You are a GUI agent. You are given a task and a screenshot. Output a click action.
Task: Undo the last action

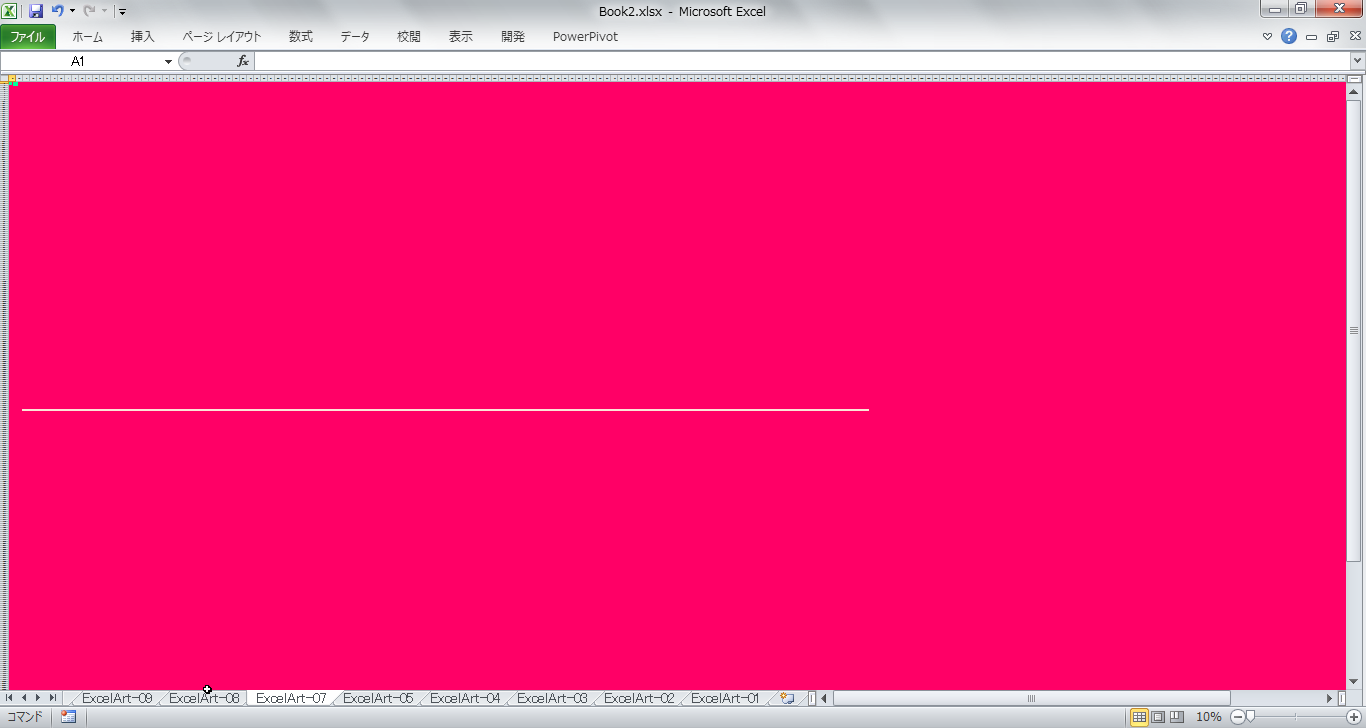[57, 11]
